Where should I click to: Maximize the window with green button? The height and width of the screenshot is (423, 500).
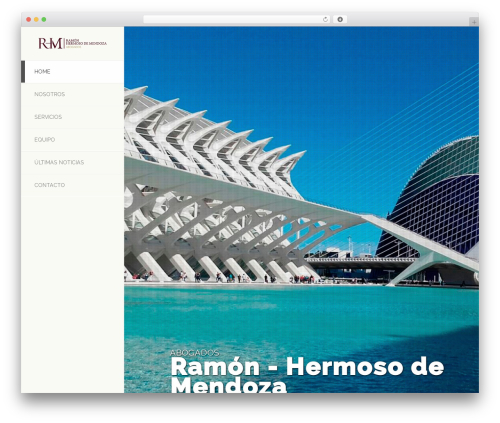[x=44, y=20]
